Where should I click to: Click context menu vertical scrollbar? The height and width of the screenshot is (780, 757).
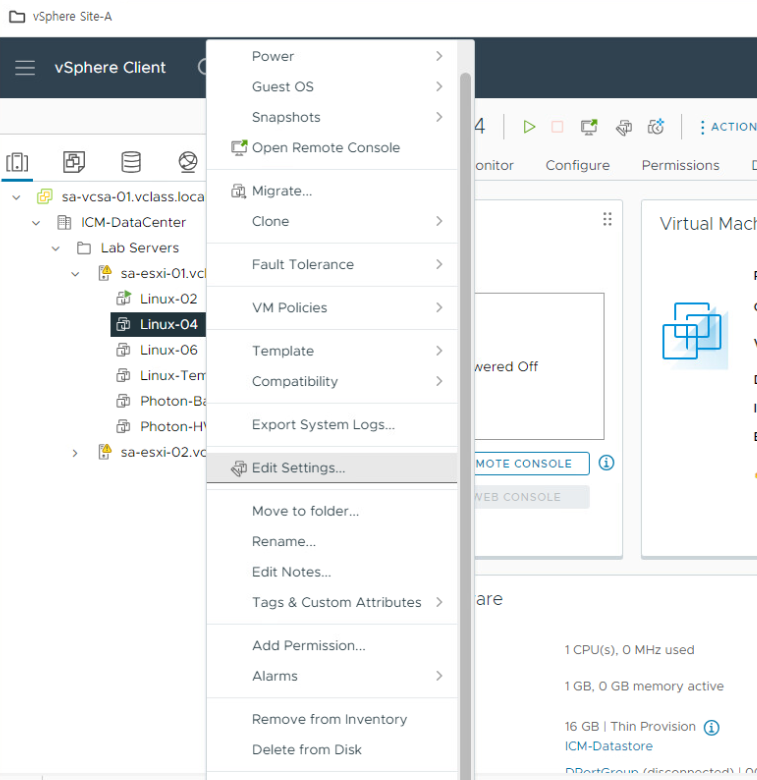466,426
